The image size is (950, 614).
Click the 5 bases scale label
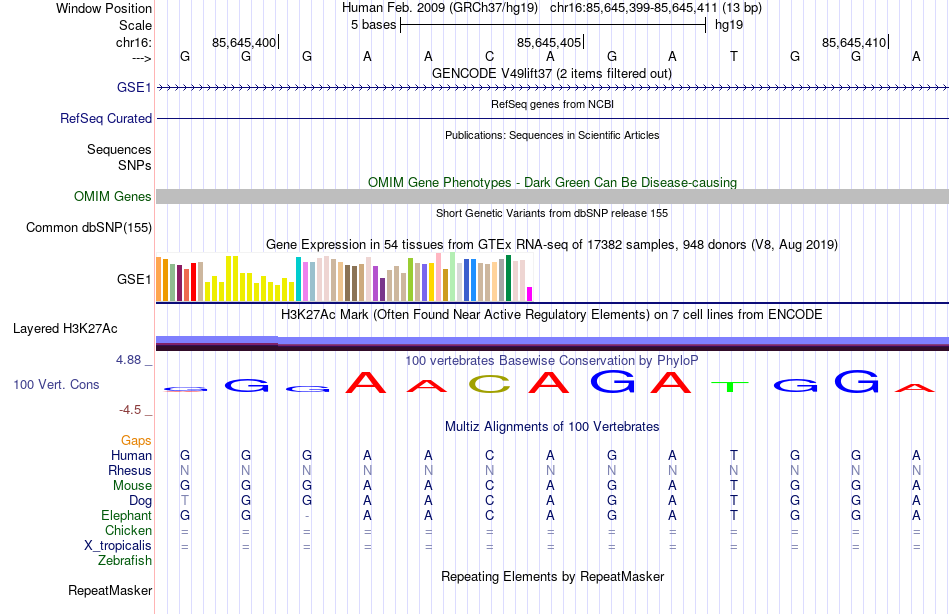point(373,25)
